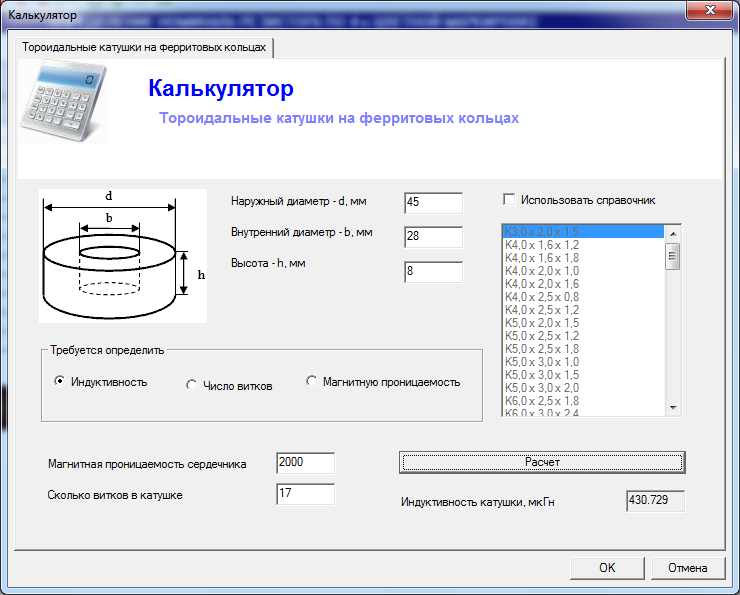Click the Наружный диаметр input field
Image resolution: width=740 pixels, height=595 pixels.
click(x=434, y=203)
